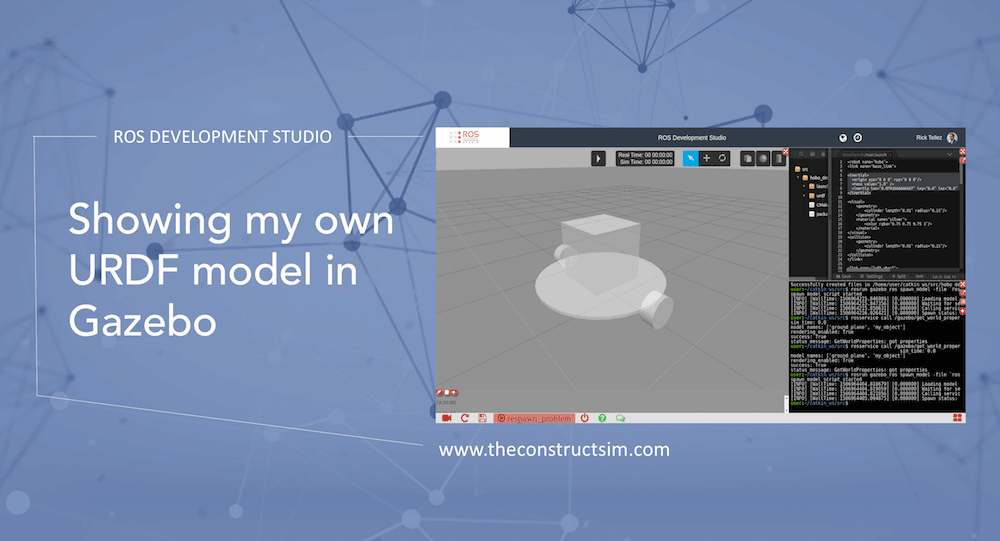Insert a sphere shape into the scene
The image size is (1000, 541).
click(762, 158)
